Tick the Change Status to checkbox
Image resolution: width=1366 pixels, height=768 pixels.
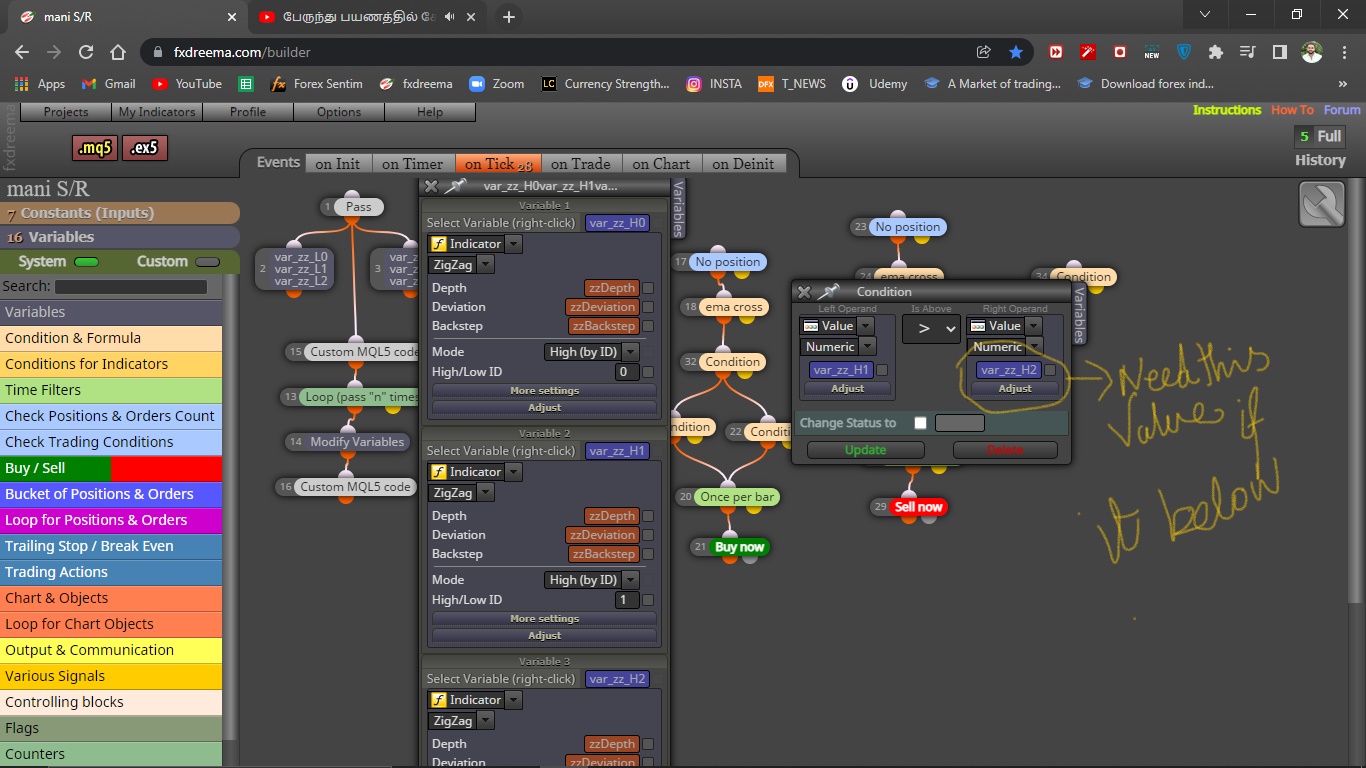(920, 423)
